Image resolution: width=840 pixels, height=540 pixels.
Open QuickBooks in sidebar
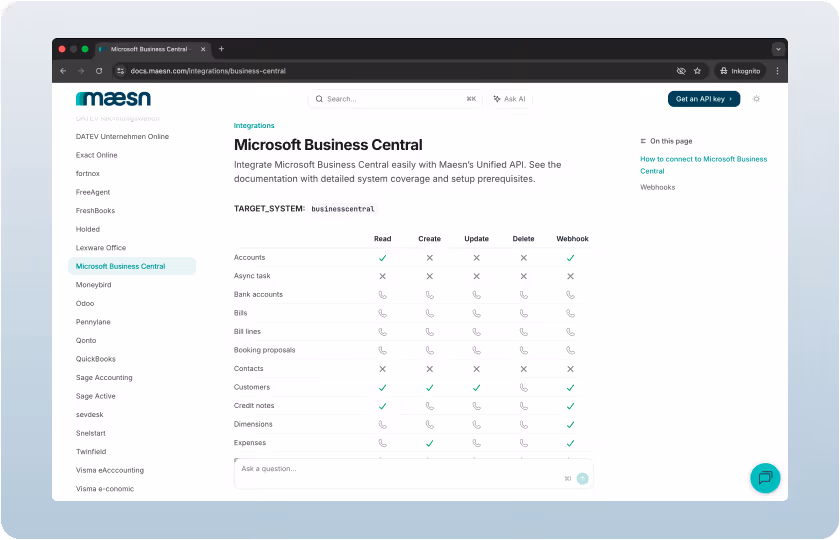95,359
